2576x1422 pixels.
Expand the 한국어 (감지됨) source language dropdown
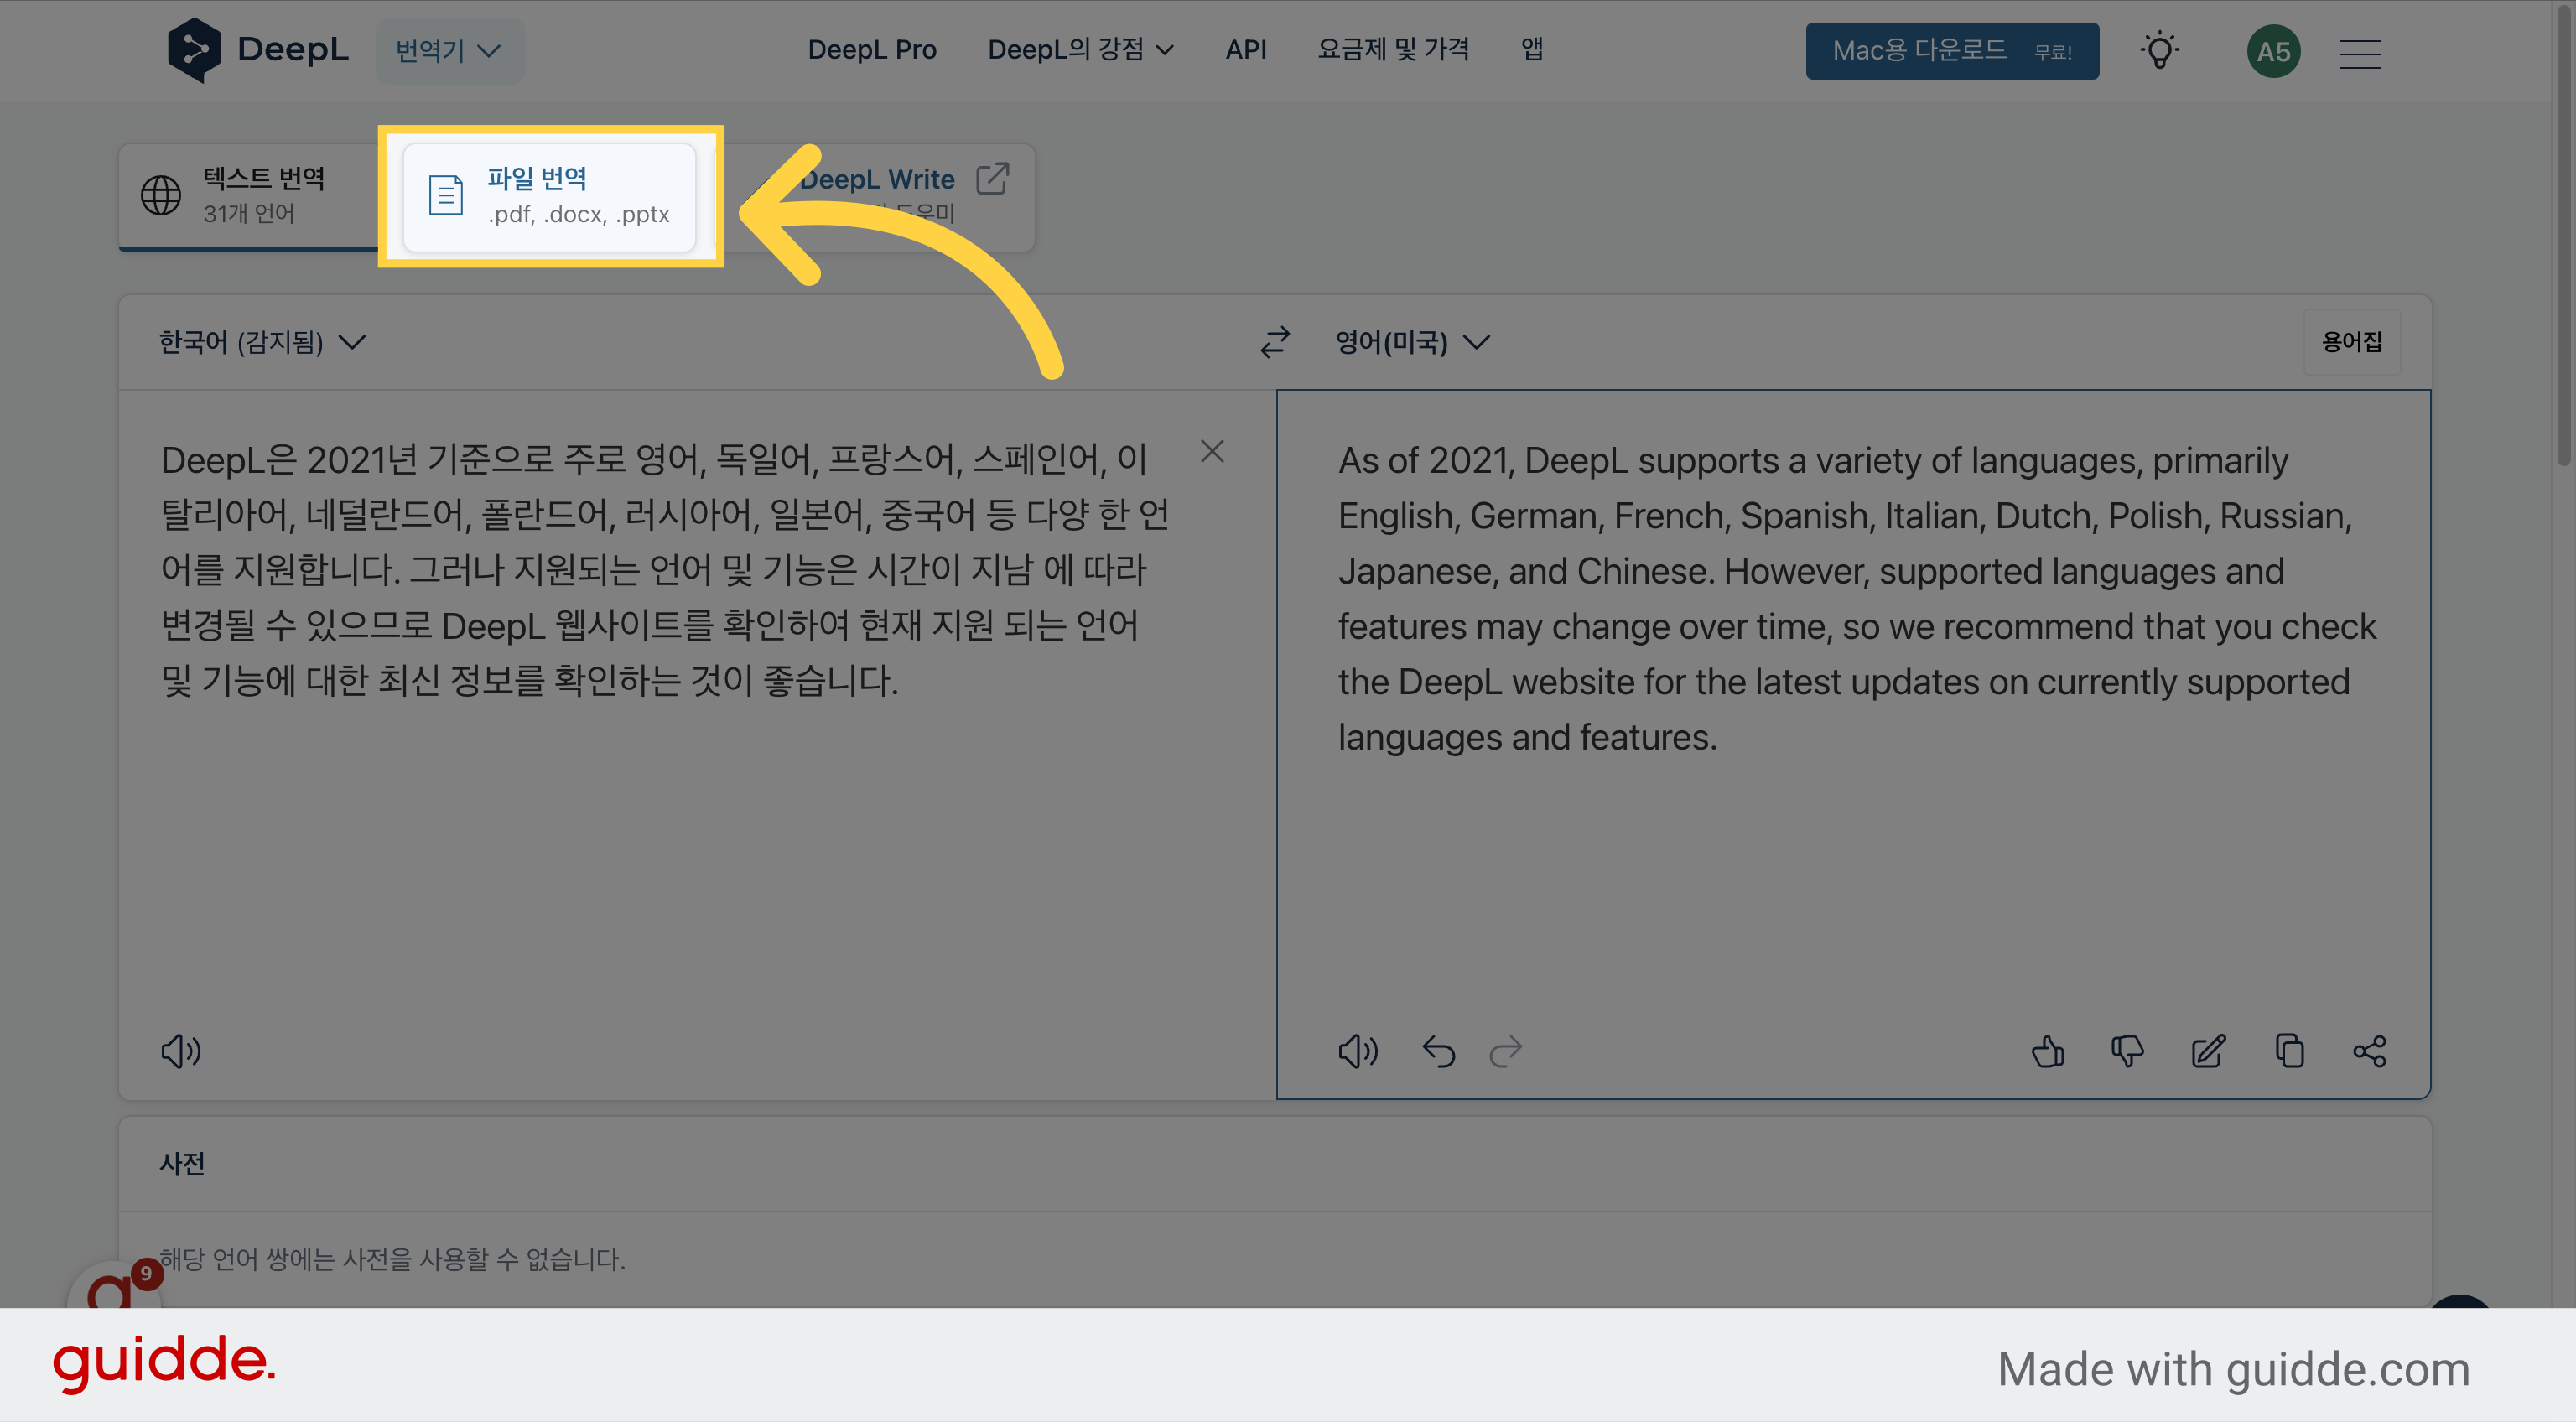[x=262, y=343]
